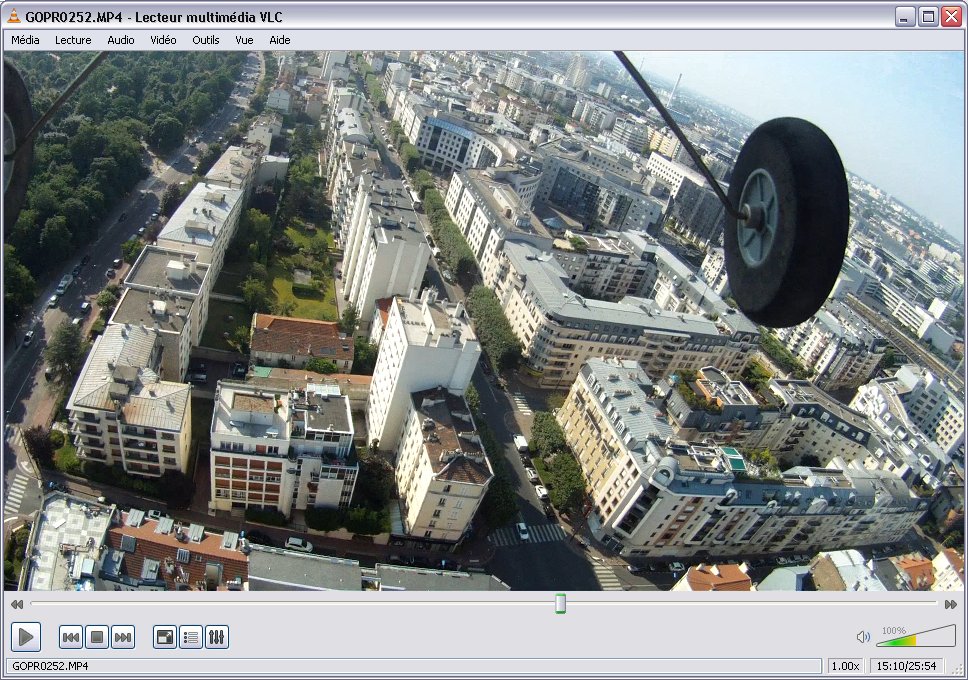Click the 1.00x playback speed indicator
968x680 pixels.
tap(845, 666)
